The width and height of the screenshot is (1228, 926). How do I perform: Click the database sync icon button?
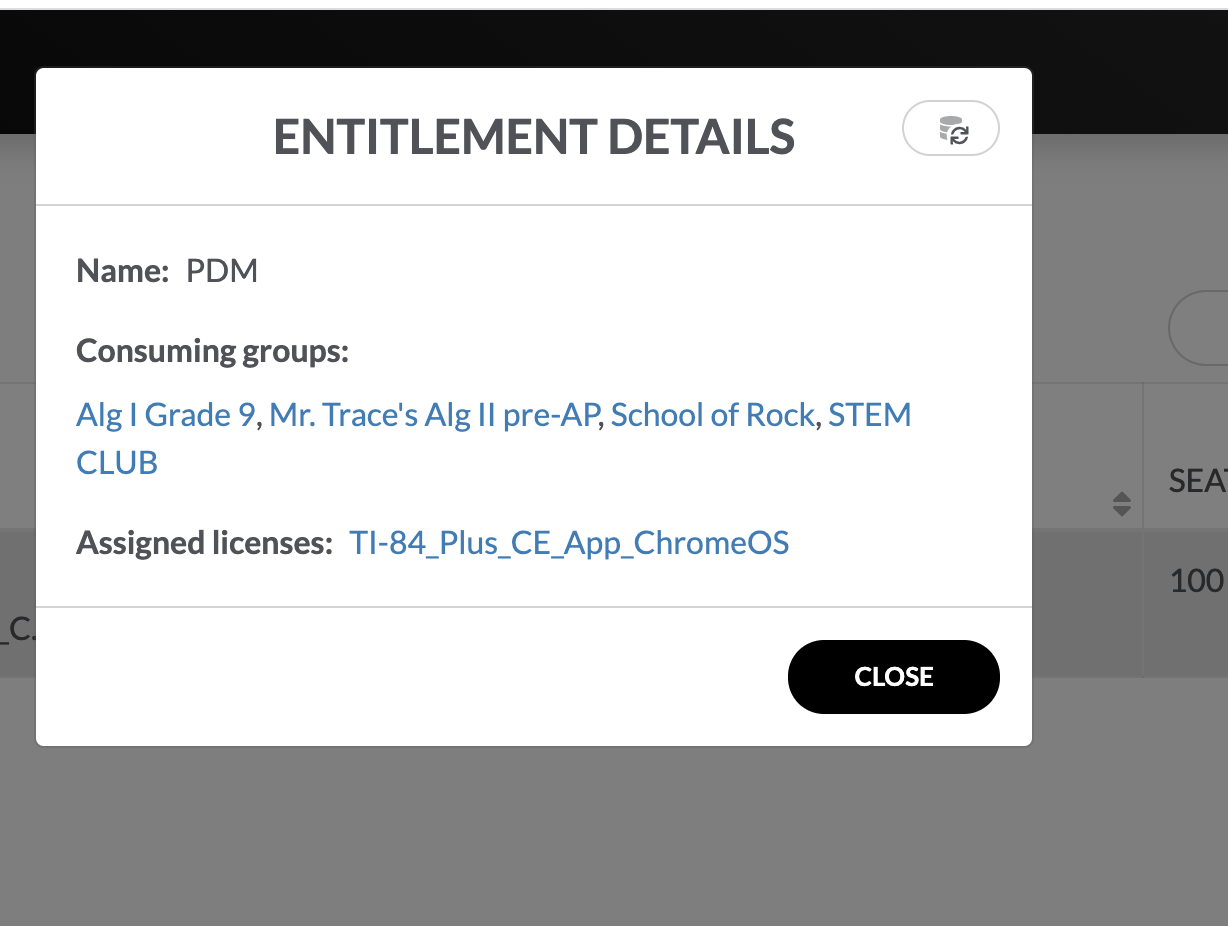point(951,129)
